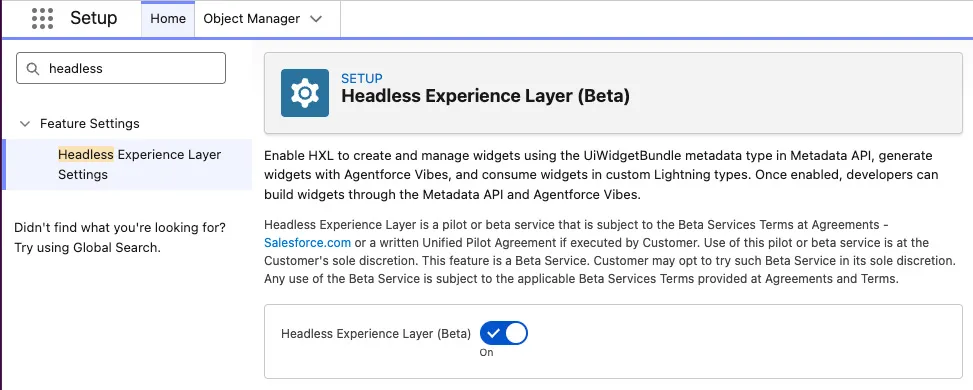Switch to the Home tab

[x=168, y=19]
